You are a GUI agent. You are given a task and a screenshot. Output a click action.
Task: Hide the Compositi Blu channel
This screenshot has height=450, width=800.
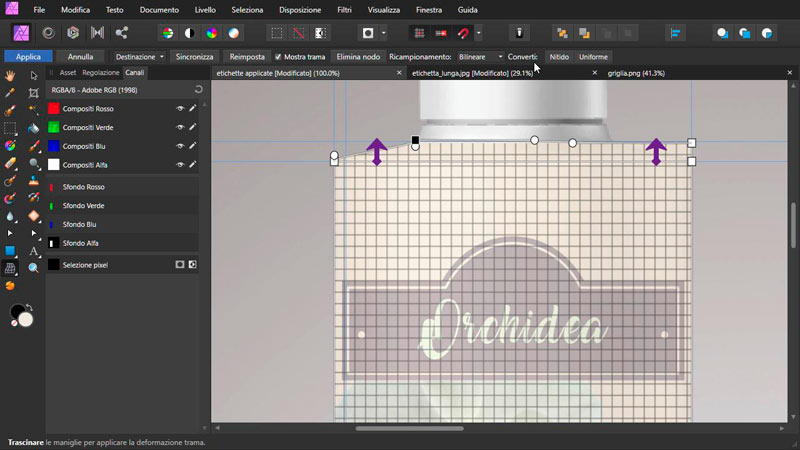pyautogui.click(x=180, y=146)
